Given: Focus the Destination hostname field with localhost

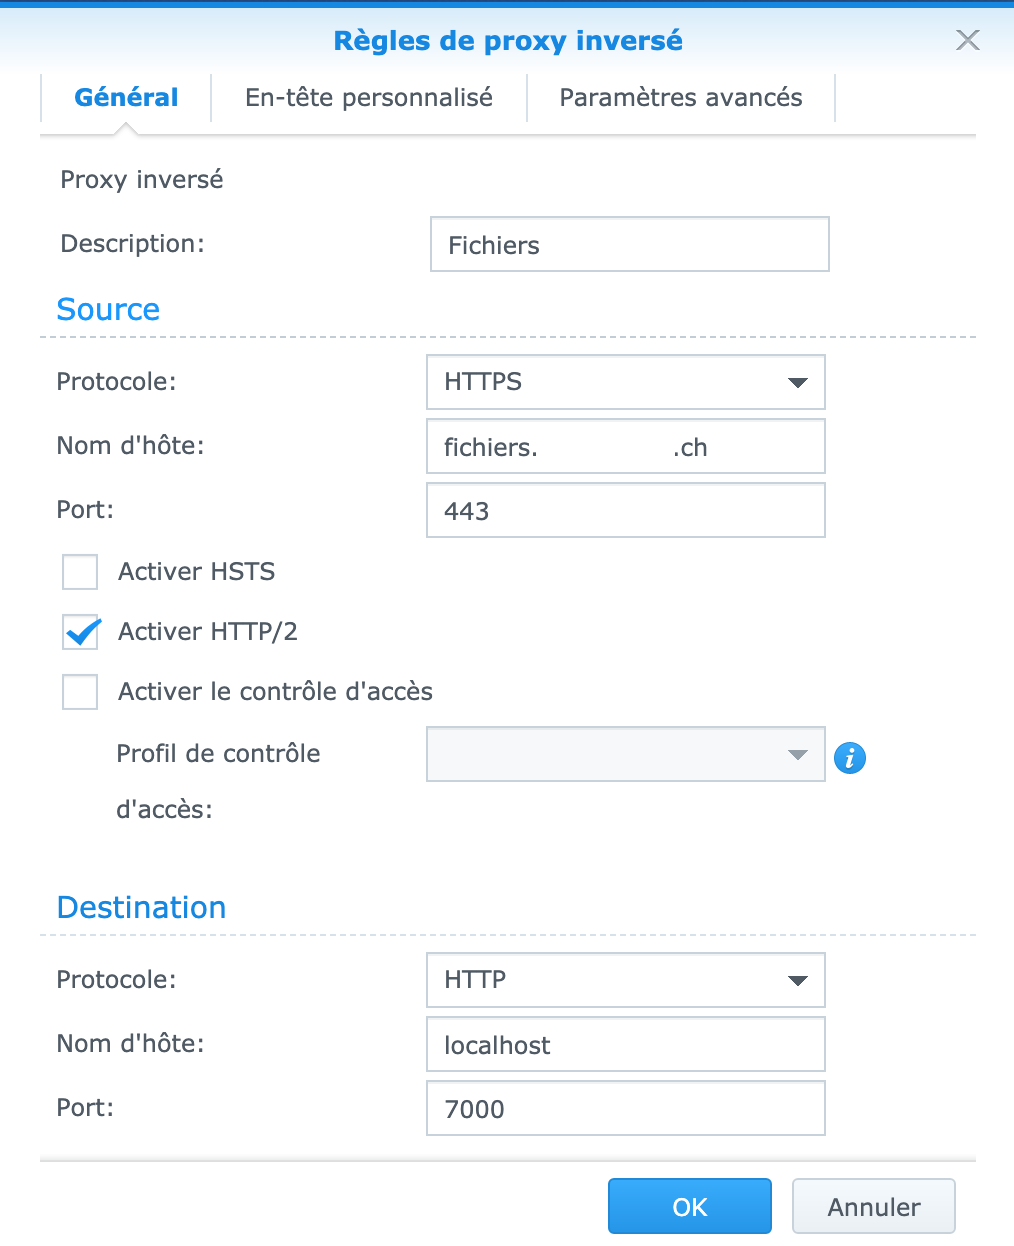Looking at the screenshot, I should [626, 1044].
